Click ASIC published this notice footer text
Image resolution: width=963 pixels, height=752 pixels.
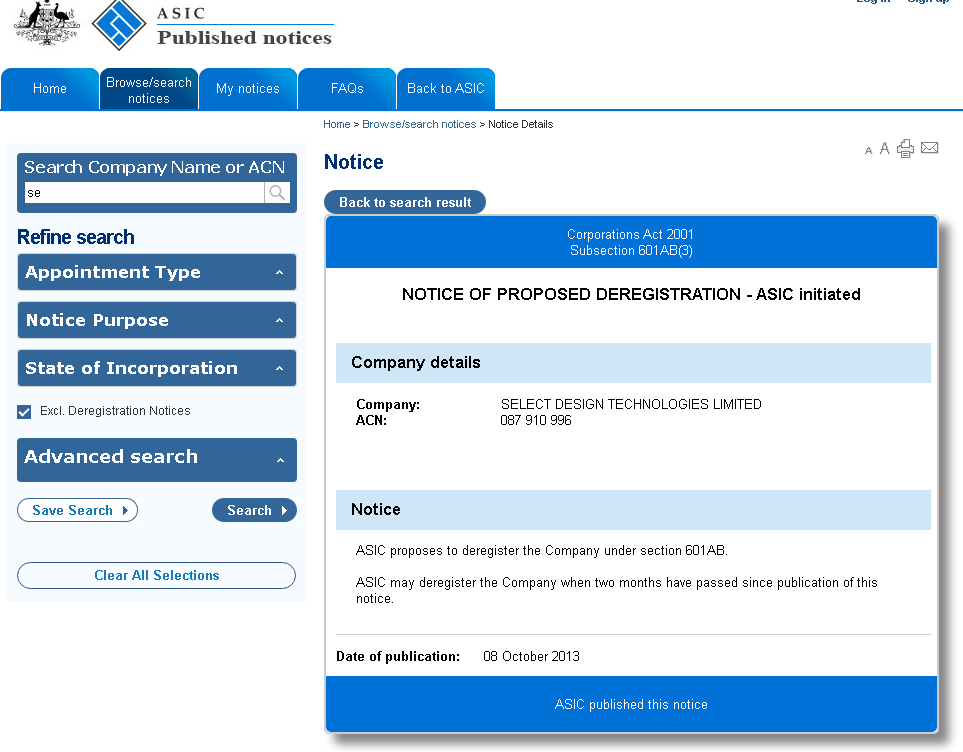pos(631,705)
